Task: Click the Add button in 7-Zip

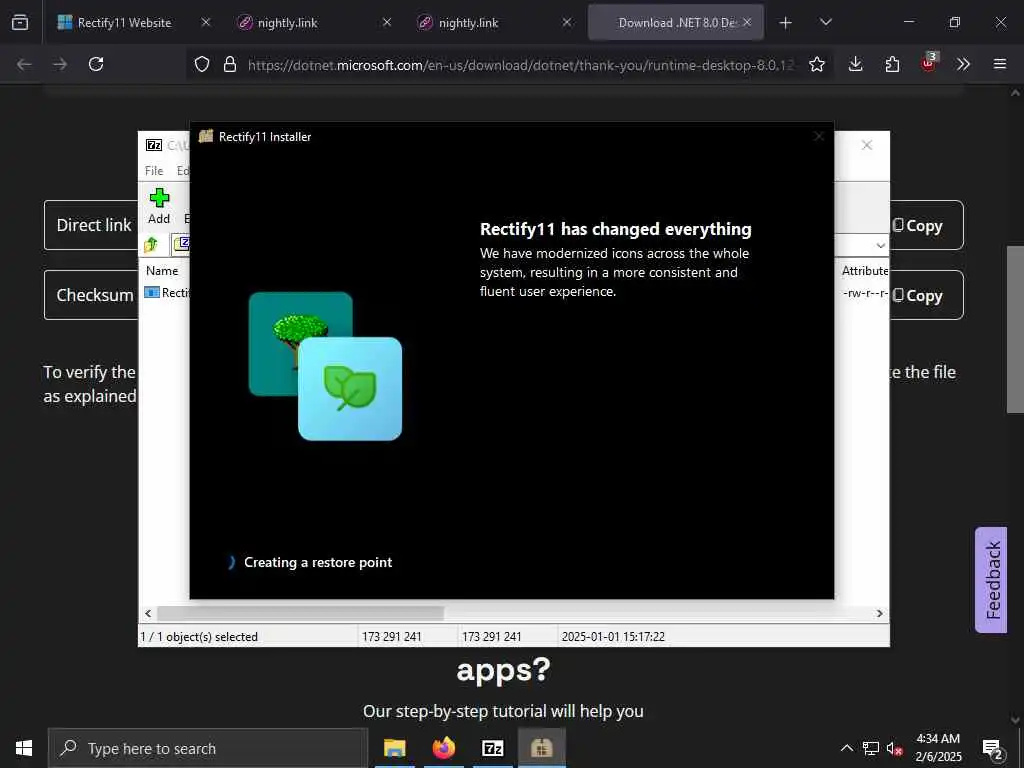Action: pyautogui.click(x=159, y=206)
